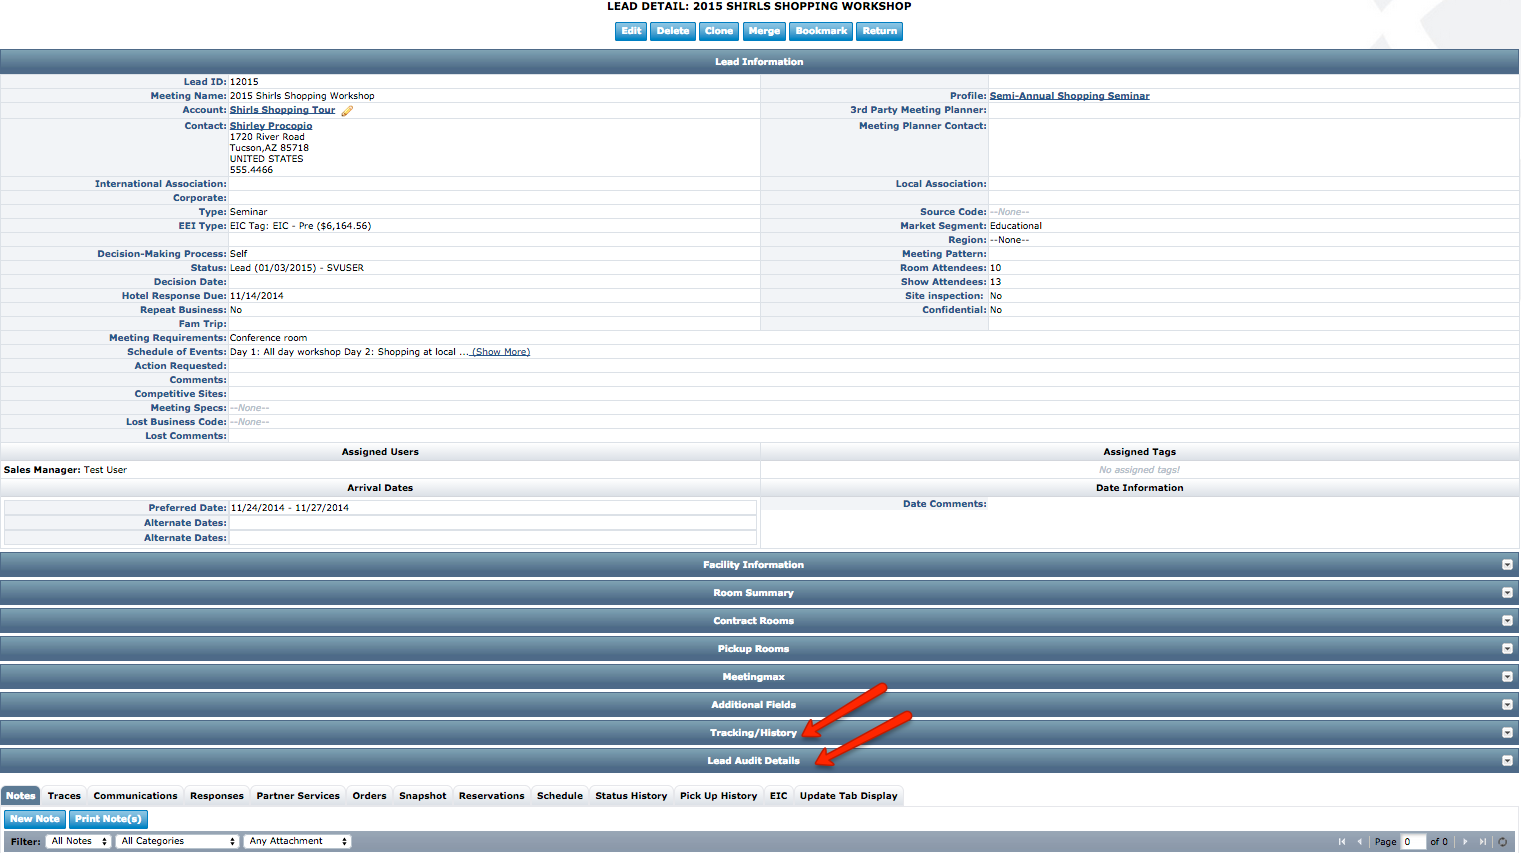Expand the Facility Information section
This screenshot has width=1521, height=853.
tap(1507, 565)
